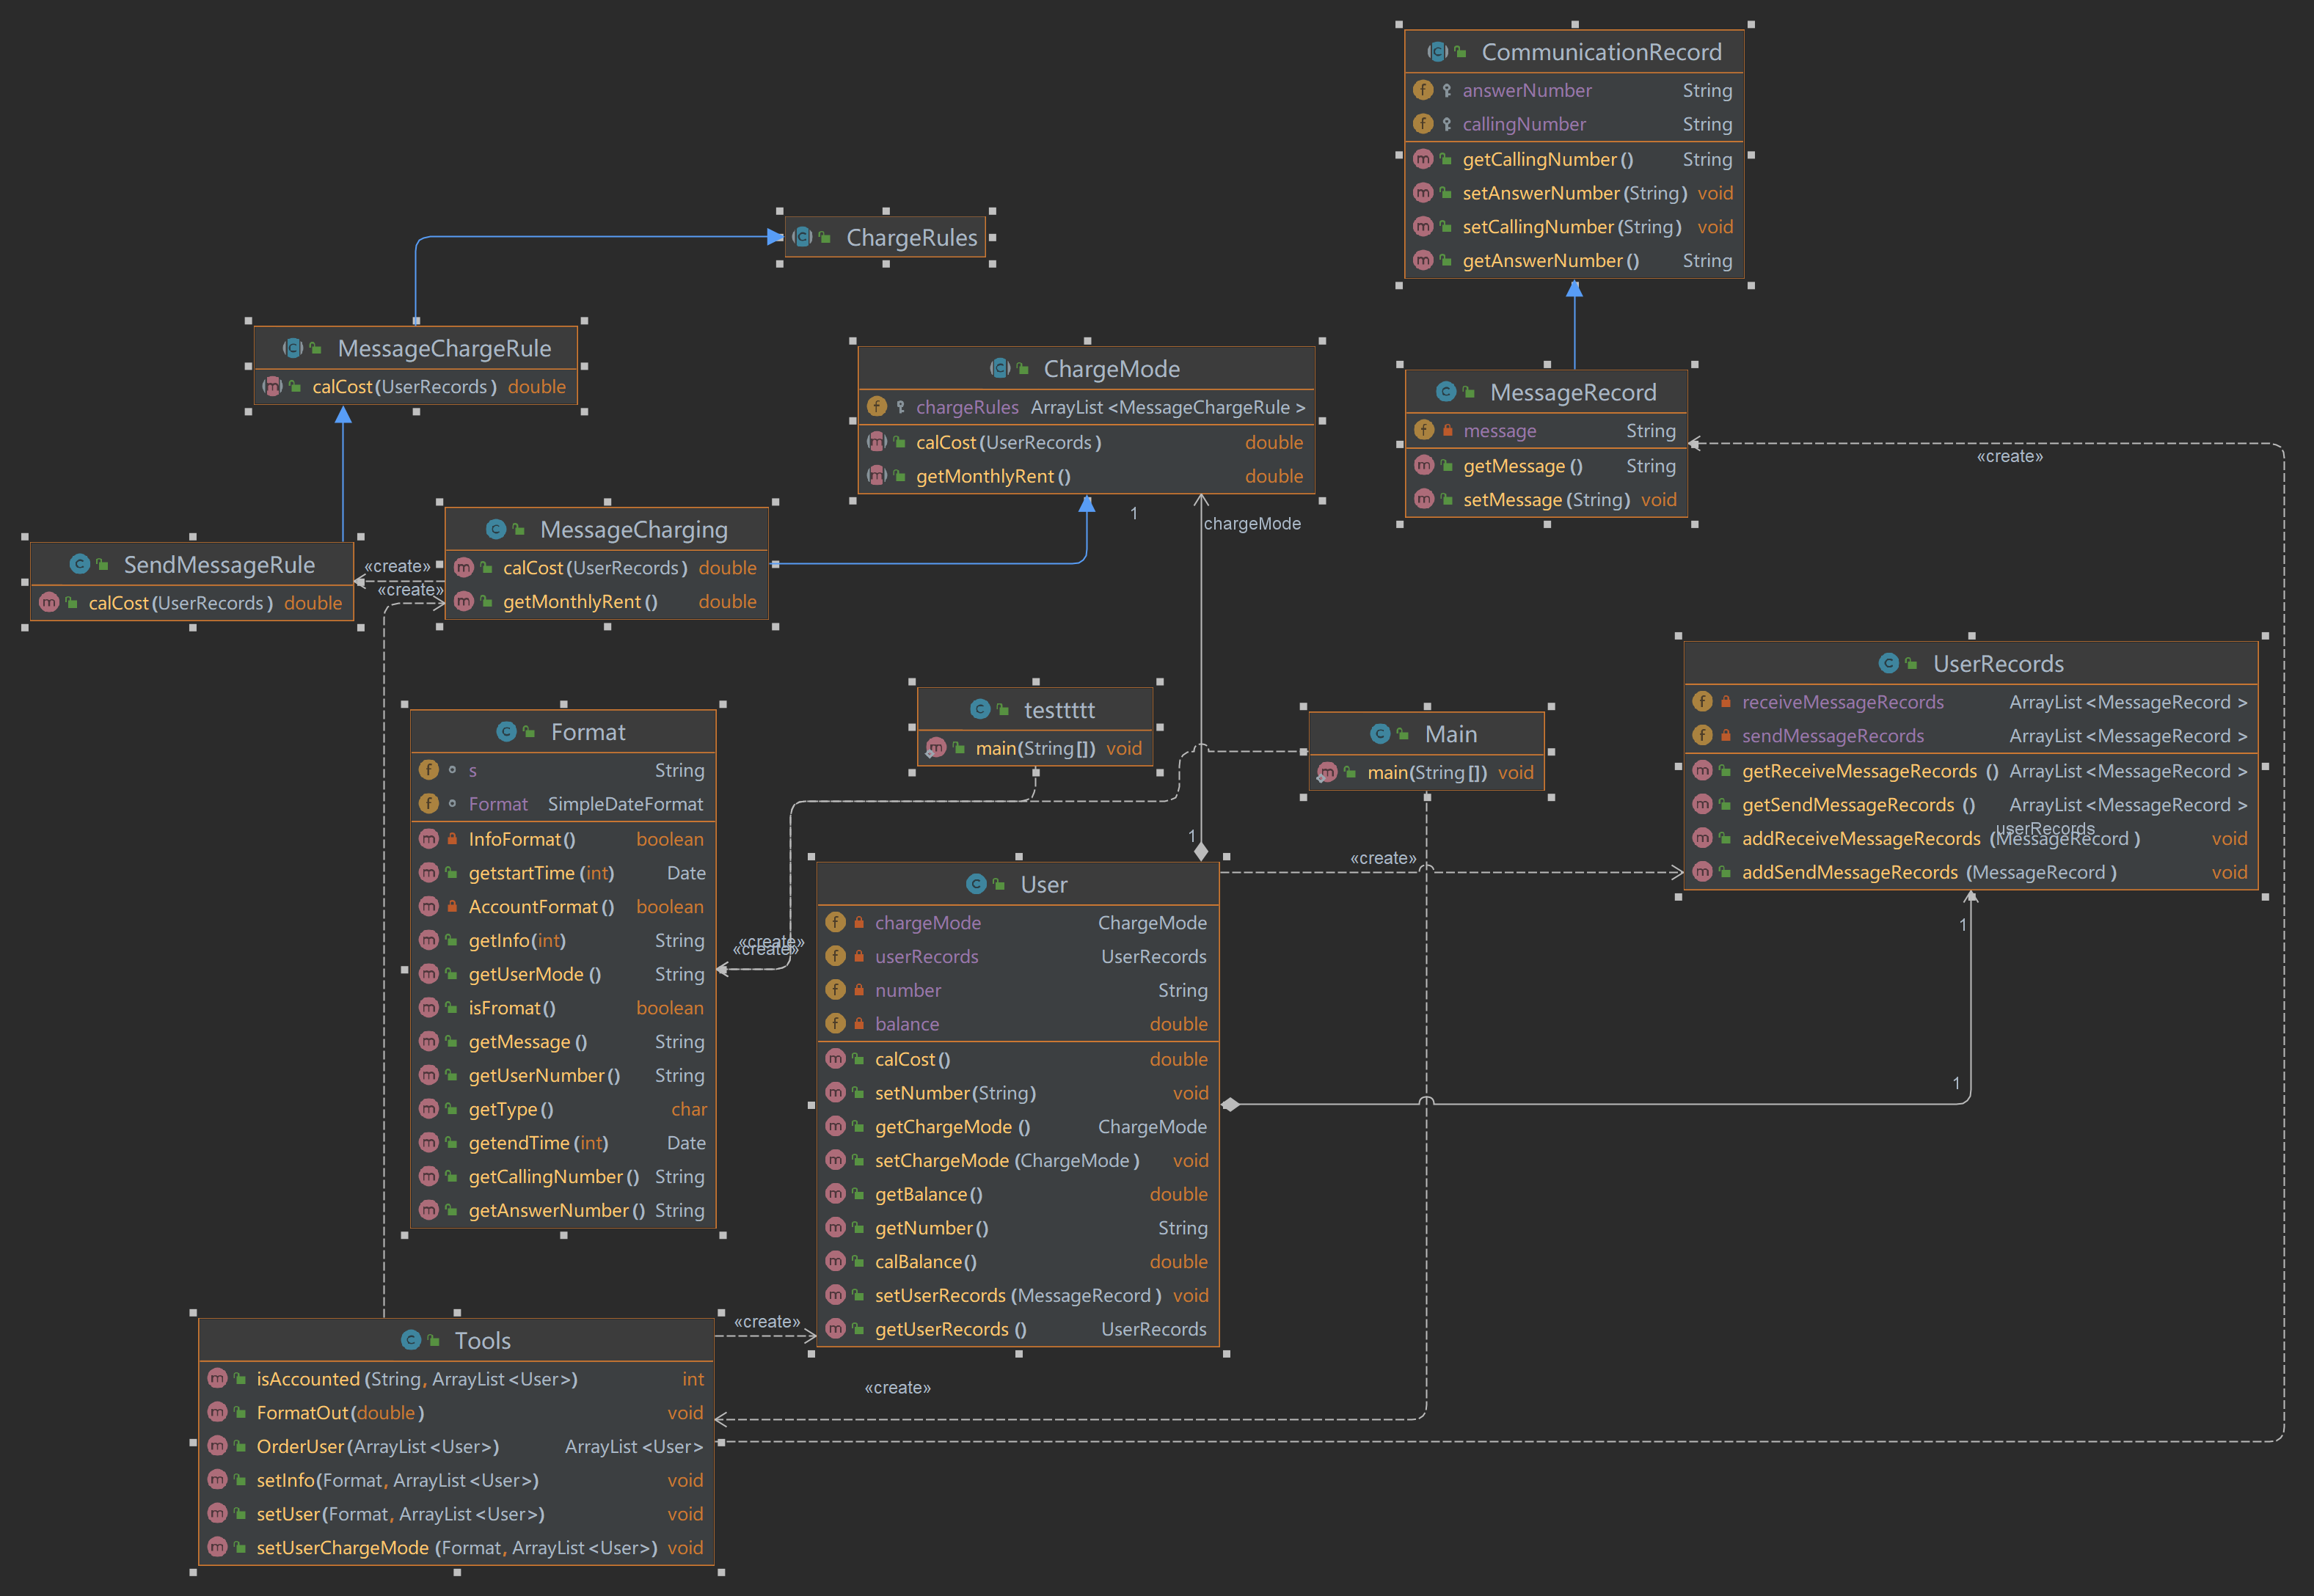The image size is (2314, 1596).
Task: Click the chargeMode association label
Action: 1252,523
